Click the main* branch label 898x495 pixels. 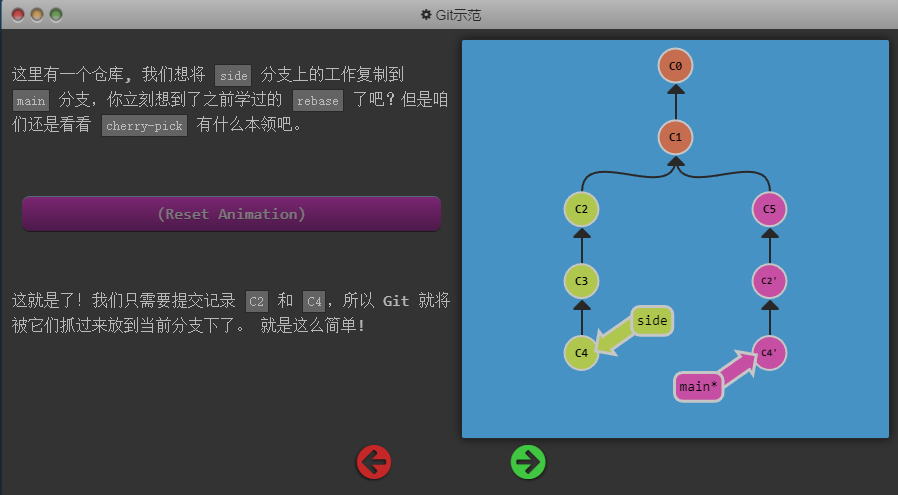698,387
